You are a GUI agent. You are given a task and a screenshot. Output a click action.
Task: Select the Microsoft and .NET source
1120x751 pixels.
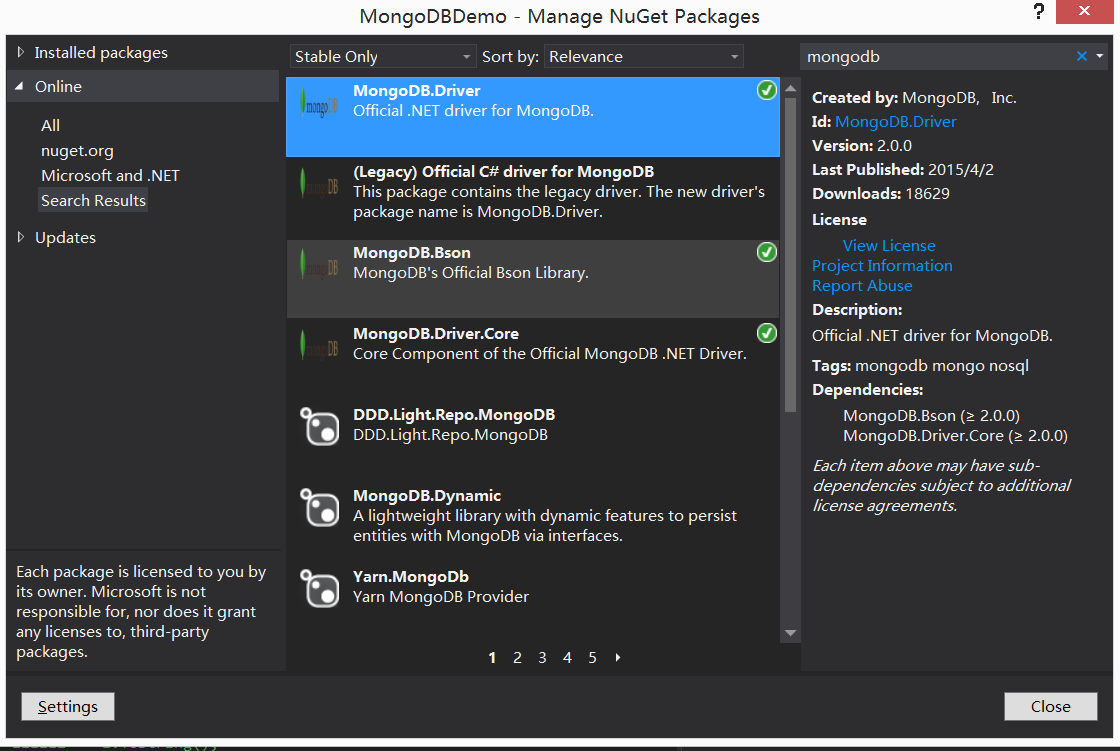(110, 176)
